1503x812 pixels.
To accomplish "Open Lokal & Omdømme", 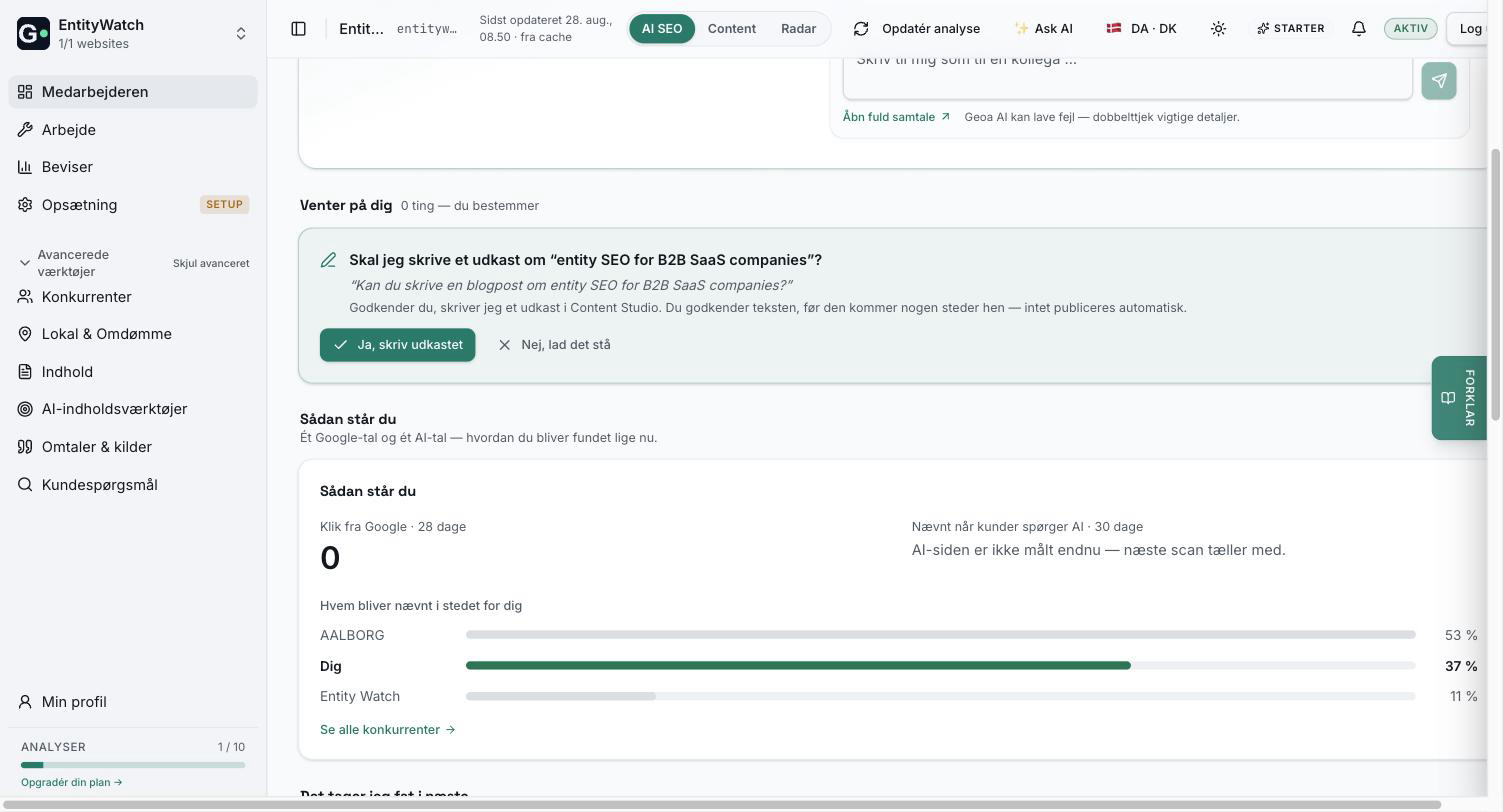I will click(x=133, y=334).
